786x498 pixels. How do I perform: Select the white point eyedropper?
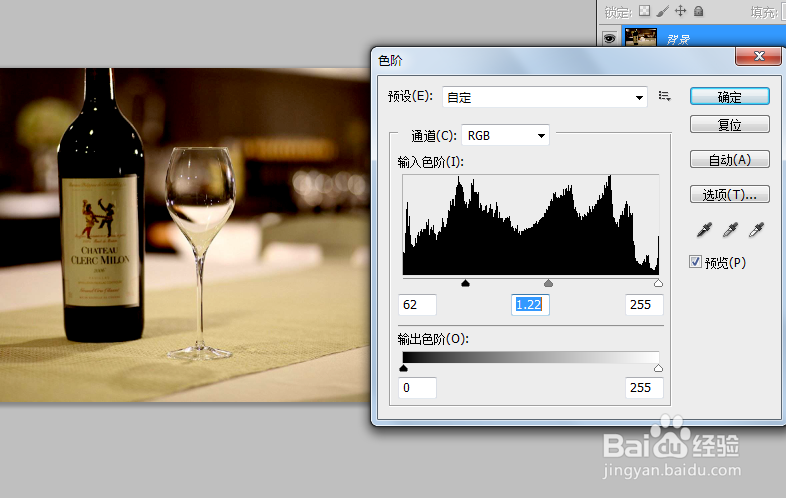pyautogui.click(x=756, y=230)
